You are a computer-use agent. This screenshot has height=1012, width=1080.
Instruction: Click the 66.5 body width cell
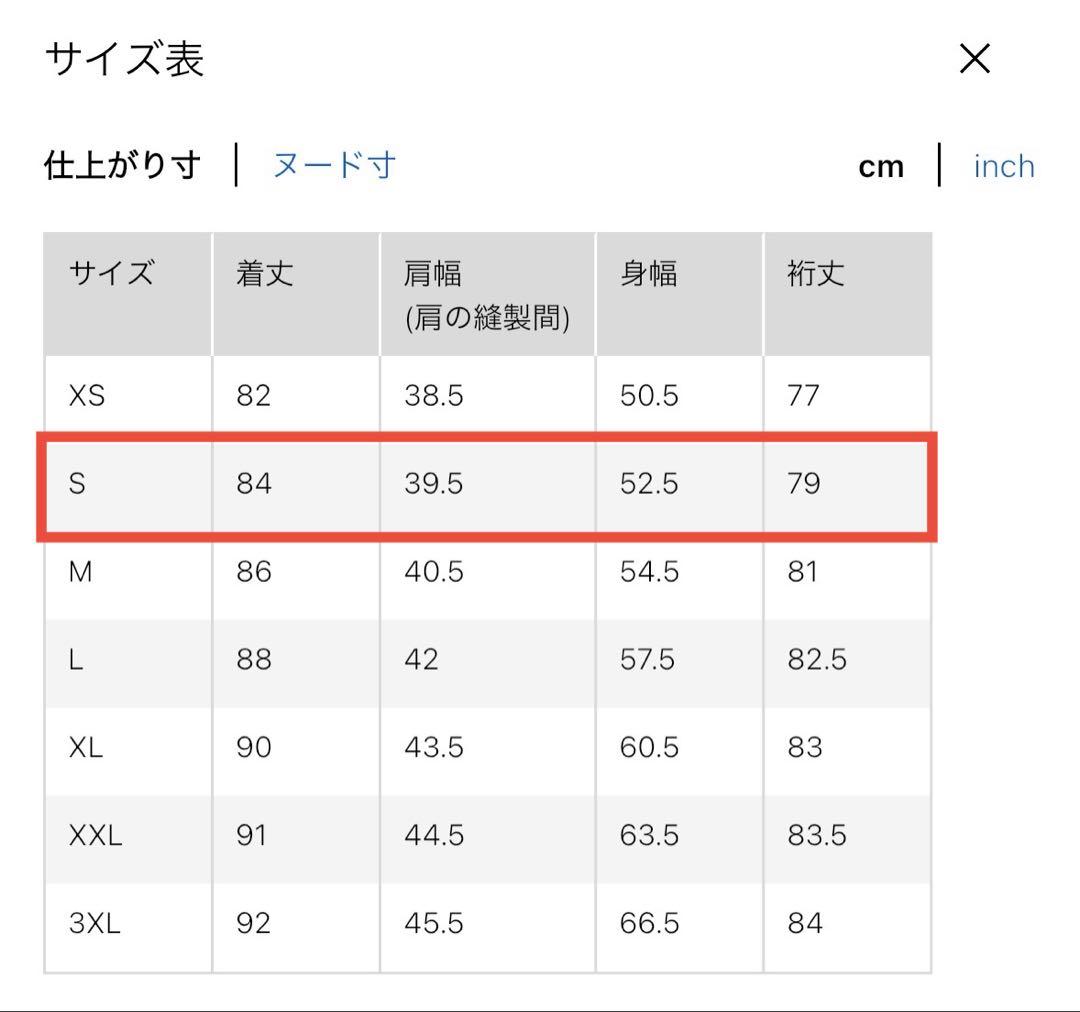click(x=649, y=923)
